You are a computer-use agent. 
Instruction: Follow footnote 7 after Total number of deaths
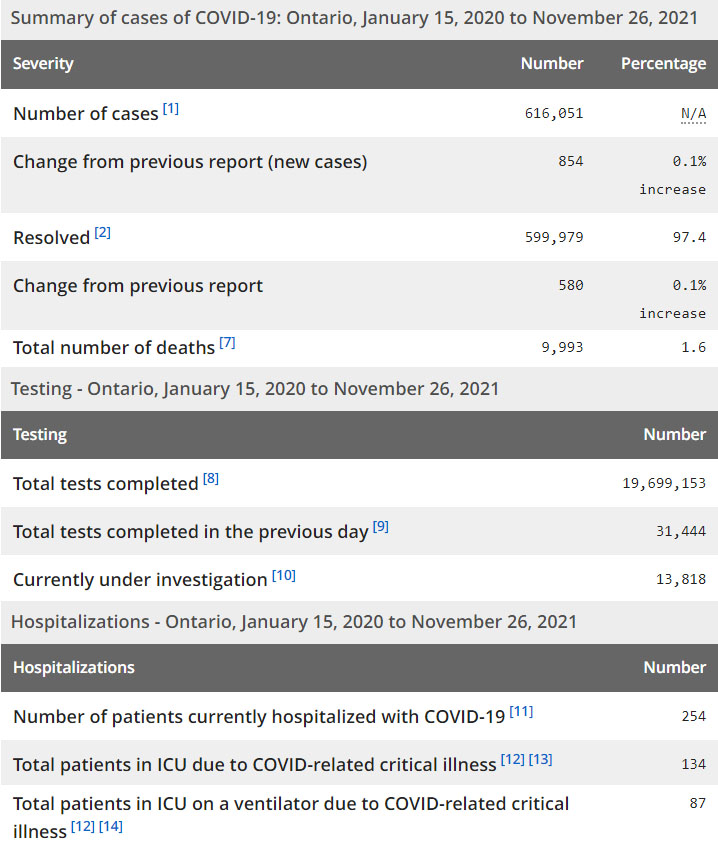(x=227, y=343)
